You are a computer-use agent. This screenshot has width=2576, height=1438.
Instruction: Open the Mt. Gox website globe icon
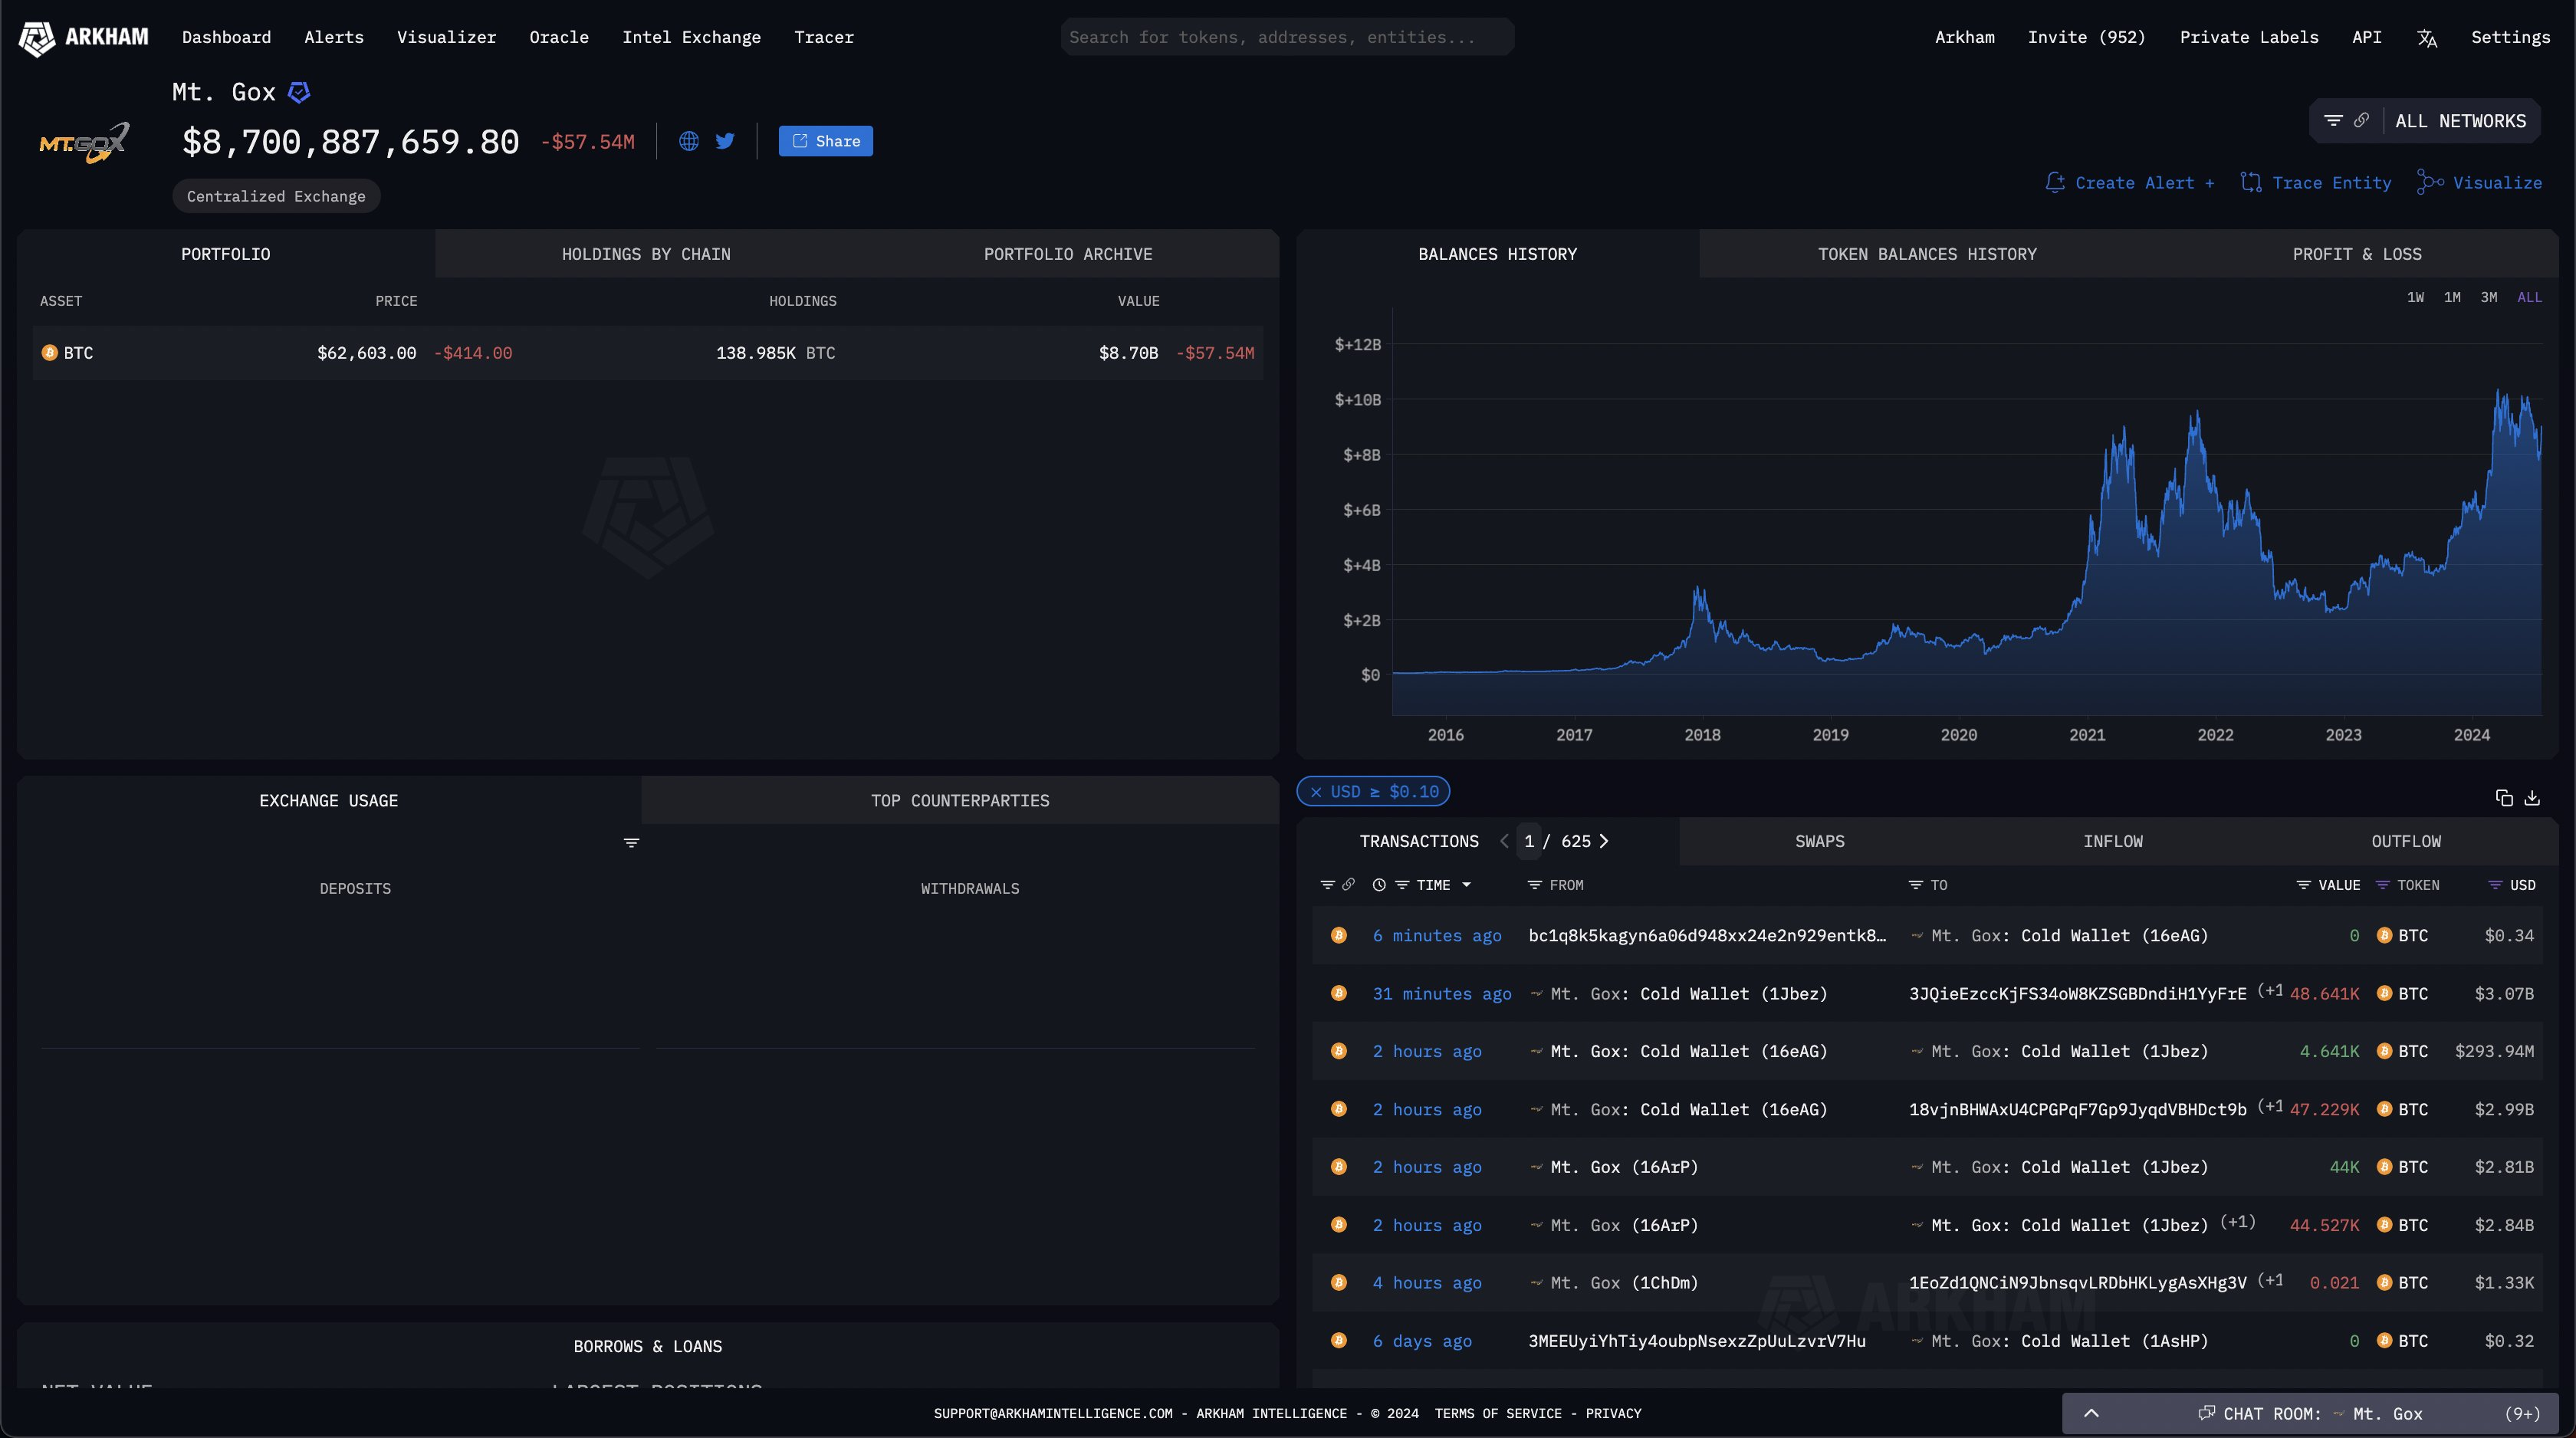point(689,141)
